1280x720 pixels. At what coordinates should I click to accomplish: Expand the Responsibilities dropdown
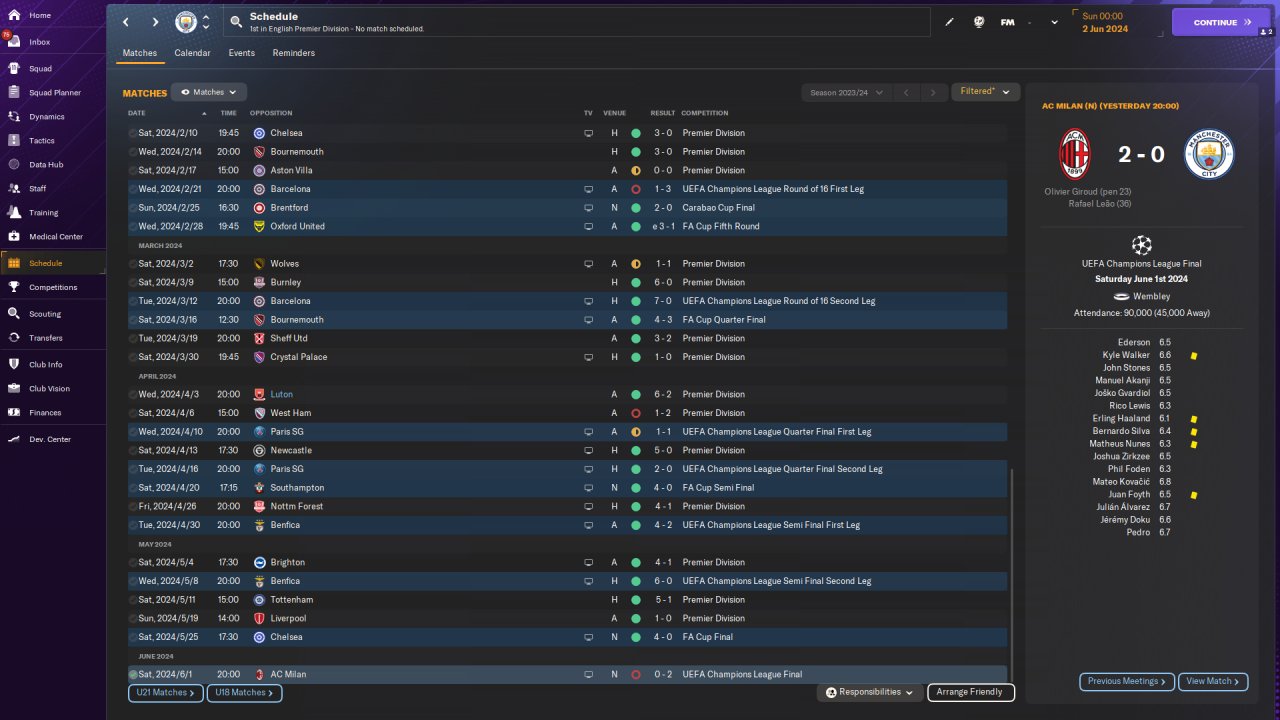[869, 692]
